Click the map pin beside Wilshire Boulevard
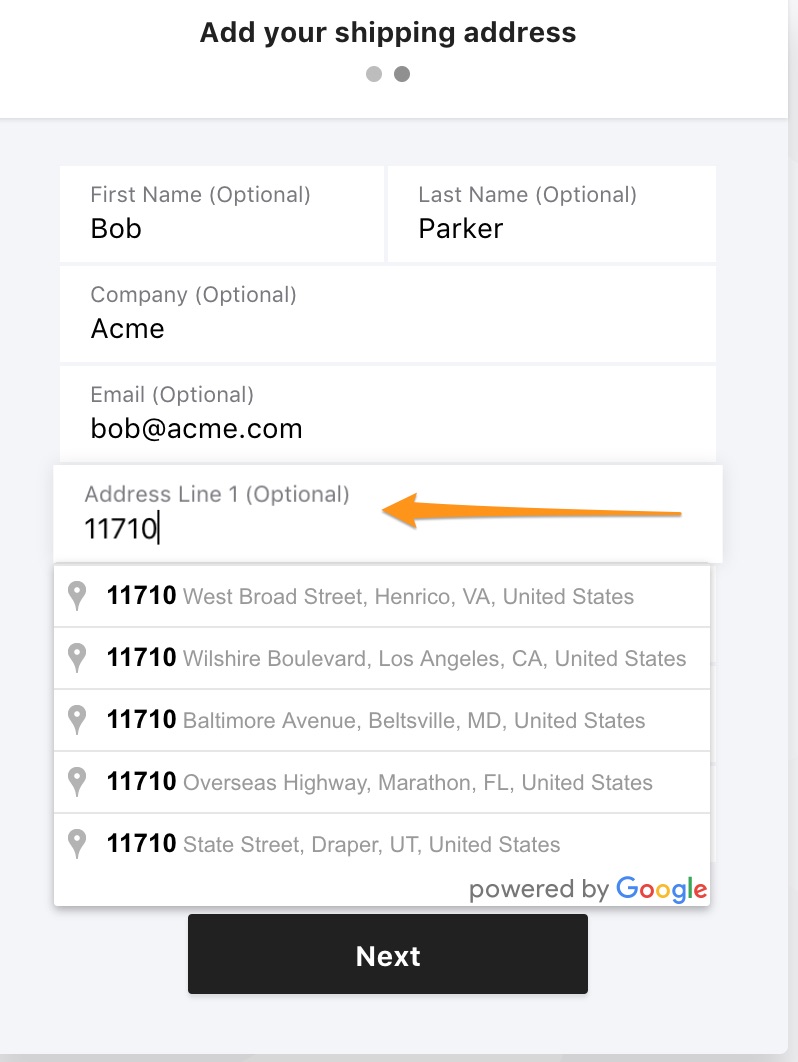Viewport: 798px width, 1062px height. (77, 658)
